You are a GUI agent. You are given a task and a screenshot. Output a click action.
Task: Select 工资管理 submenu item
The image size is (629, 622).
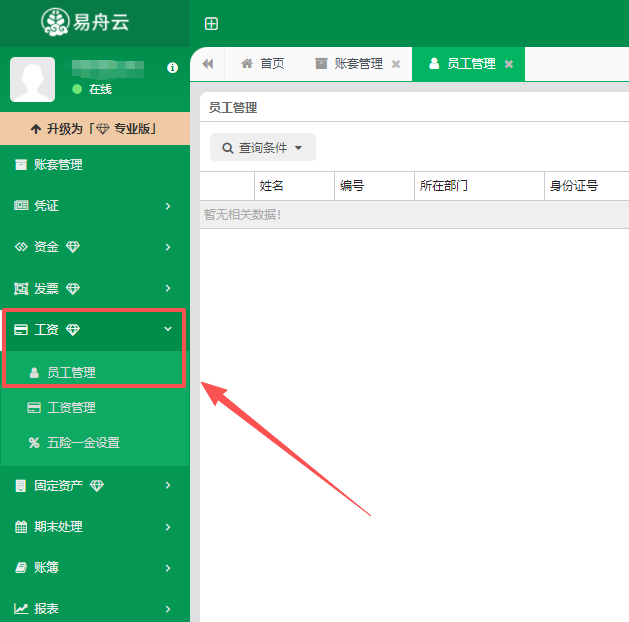(x=71, y=408)
